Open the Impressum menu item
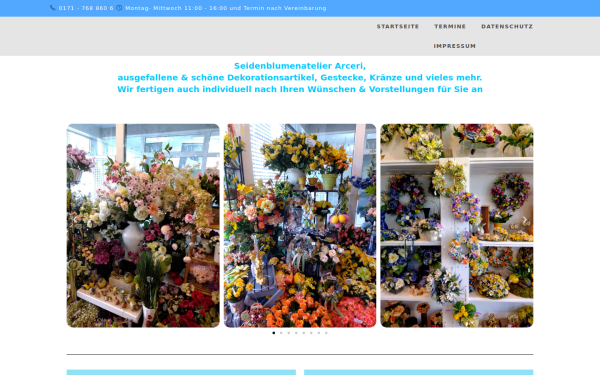 click(455, 46)
